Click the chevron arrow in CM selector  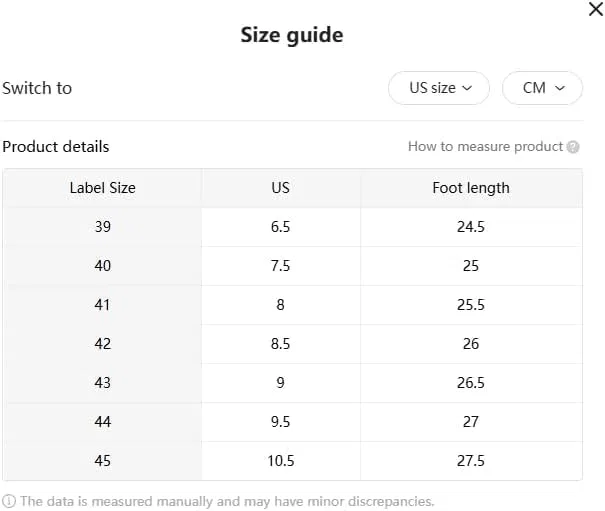560,88
